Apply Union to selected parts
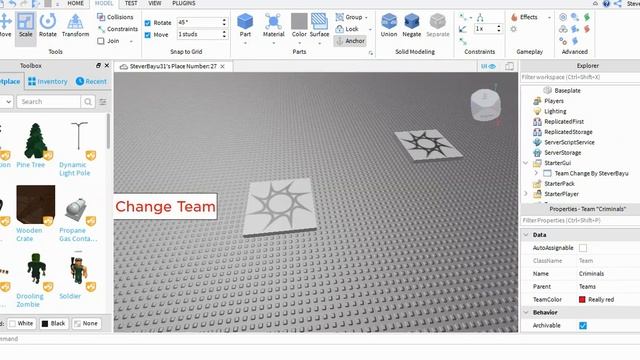 [389, 25]
